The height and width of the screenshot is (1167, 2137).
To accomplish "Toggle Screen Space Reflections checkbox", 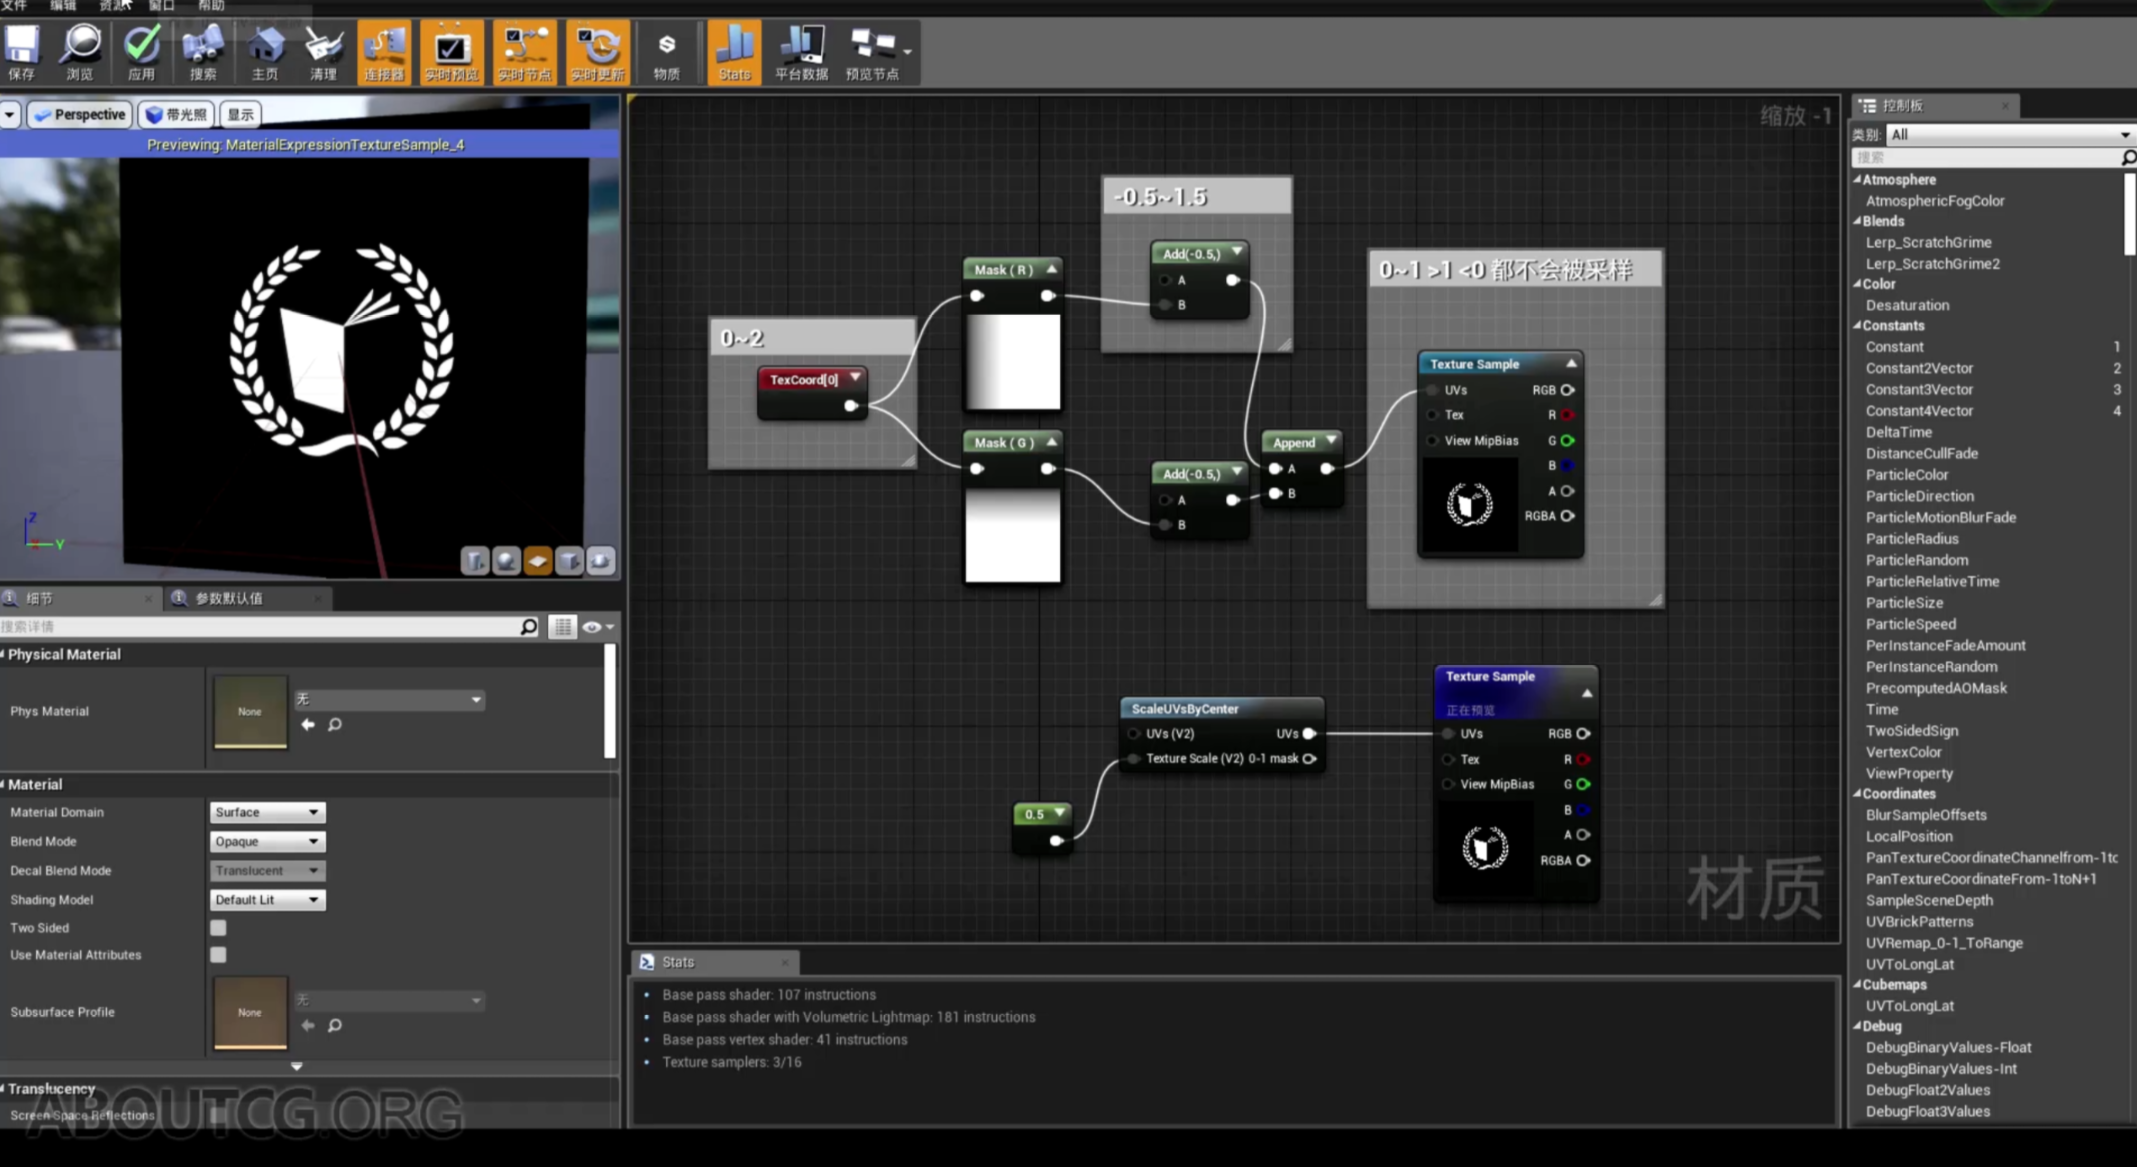I will click(217, 1115).
